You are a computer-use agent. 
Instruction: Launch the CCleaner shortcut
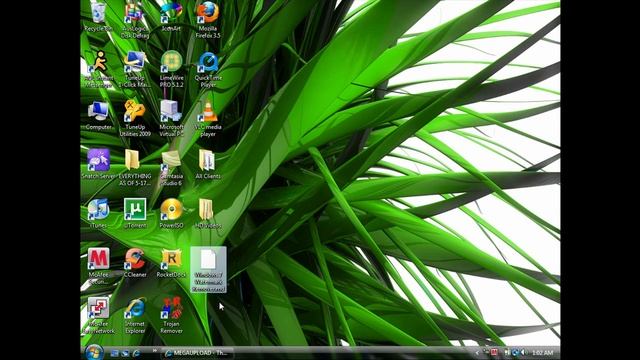(135, 262)
